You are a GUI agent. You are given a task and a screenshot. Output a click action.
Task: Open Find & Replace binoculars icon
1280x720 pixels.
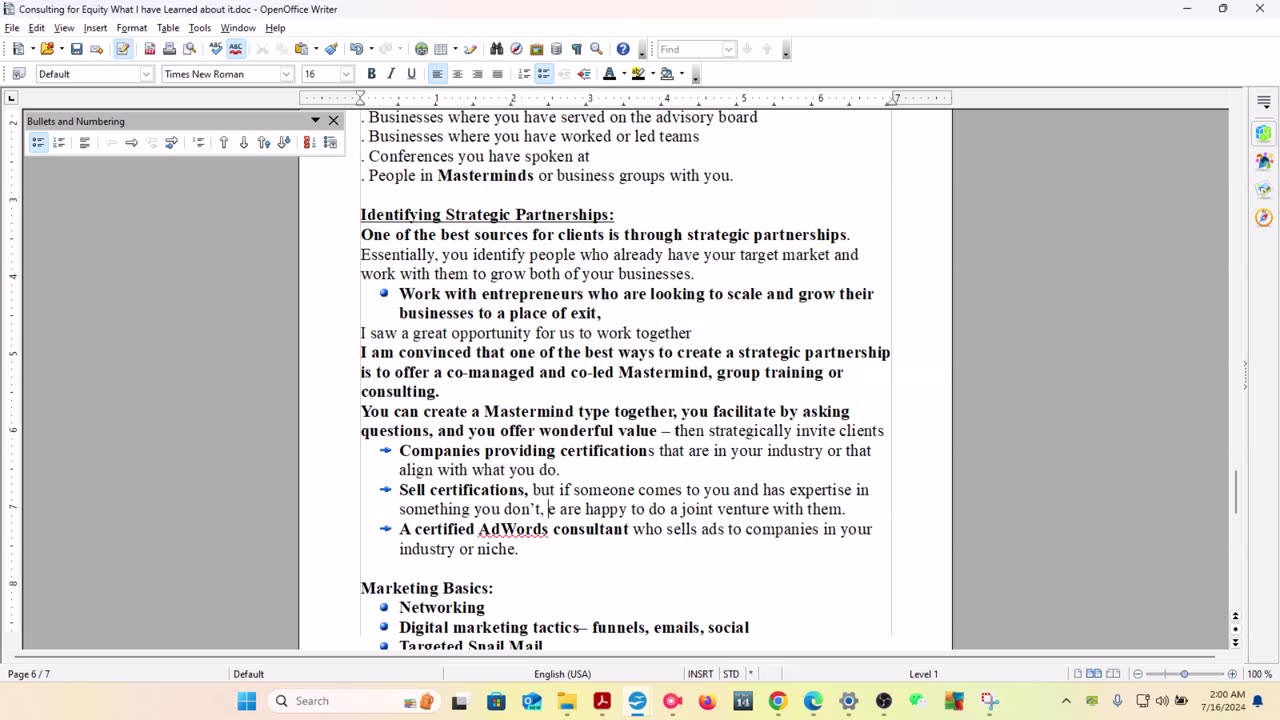(496, 48)
